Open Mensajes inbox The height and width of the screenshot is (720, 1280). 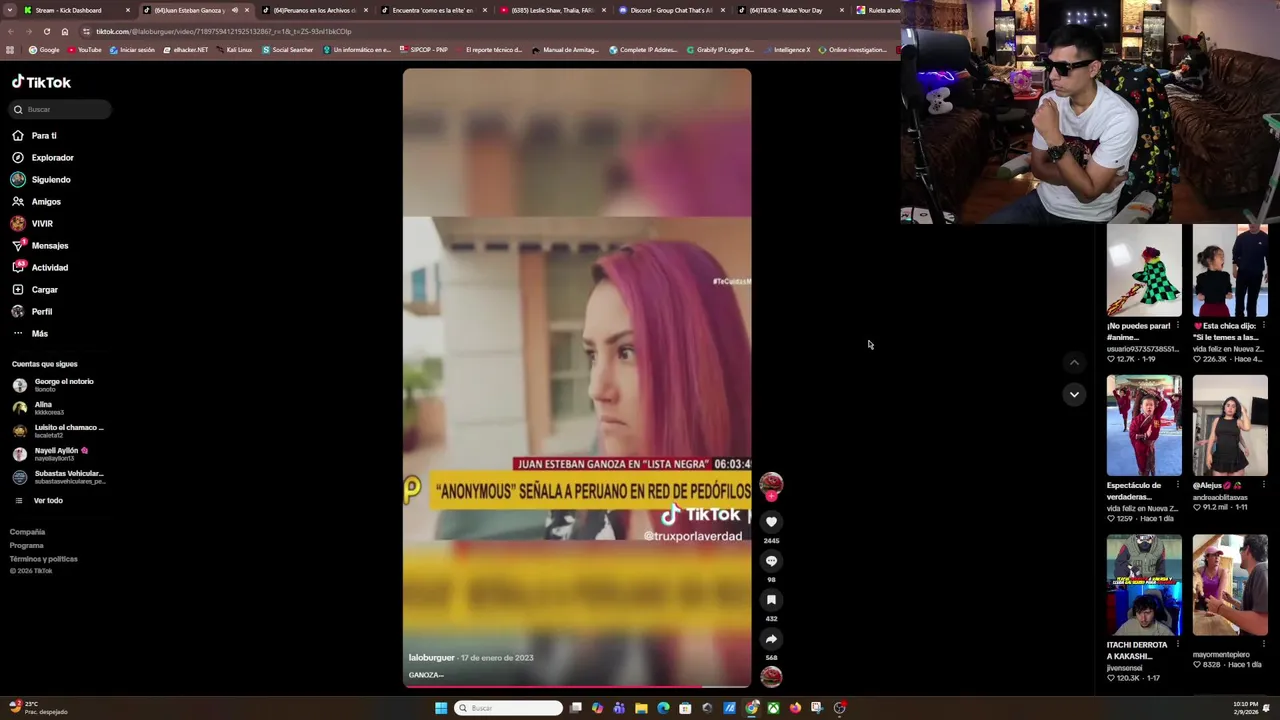(x=40, y=246)
